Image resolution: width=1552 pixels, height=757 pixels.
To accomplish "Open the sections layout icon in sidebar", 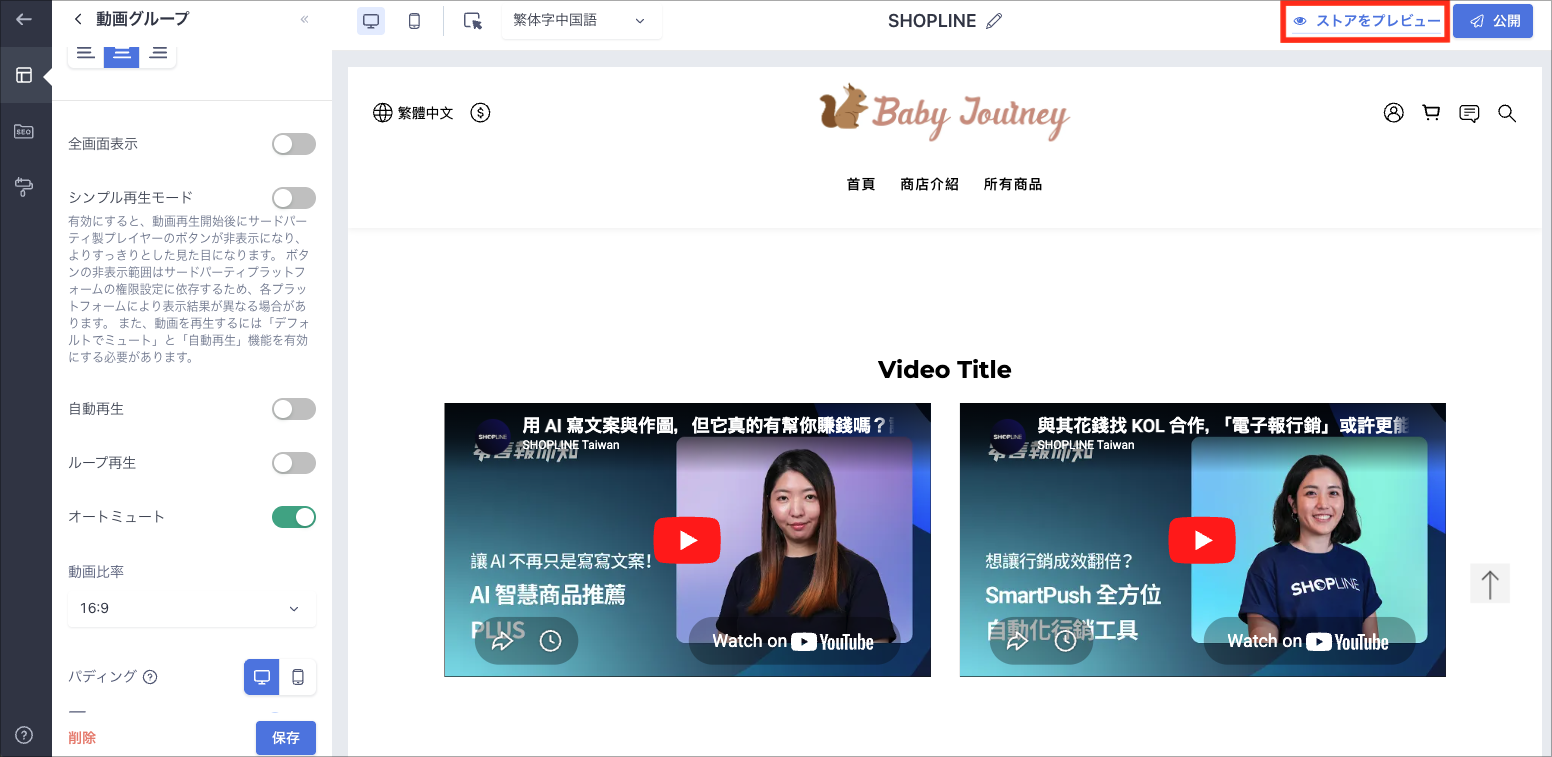I will pos(25,75).
